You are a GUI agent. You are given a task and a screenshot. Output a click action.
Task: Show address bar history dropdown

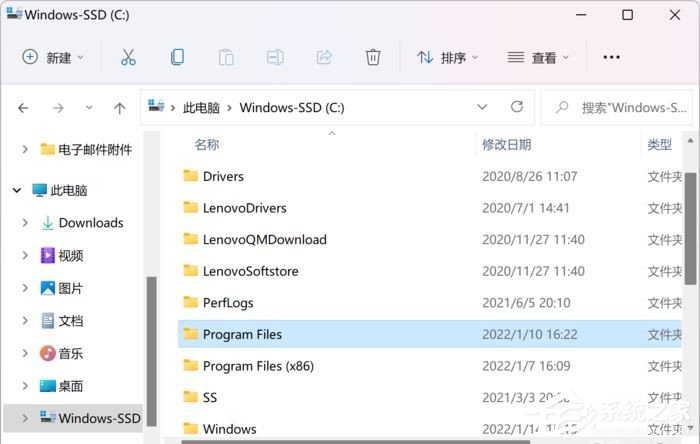coord(482,107)
